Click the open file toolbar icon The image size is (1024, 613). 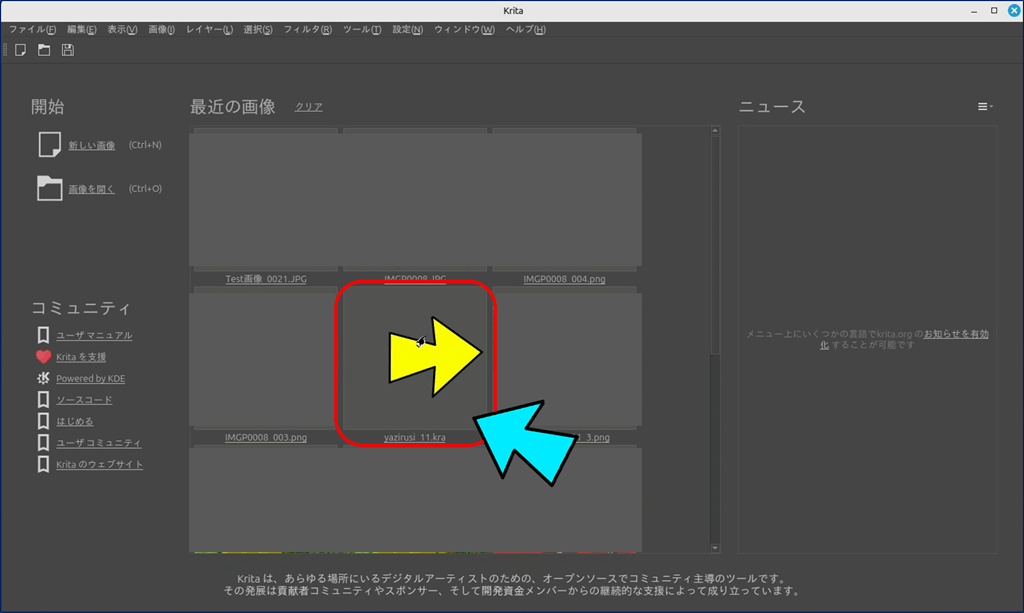[x=44, y=50]
